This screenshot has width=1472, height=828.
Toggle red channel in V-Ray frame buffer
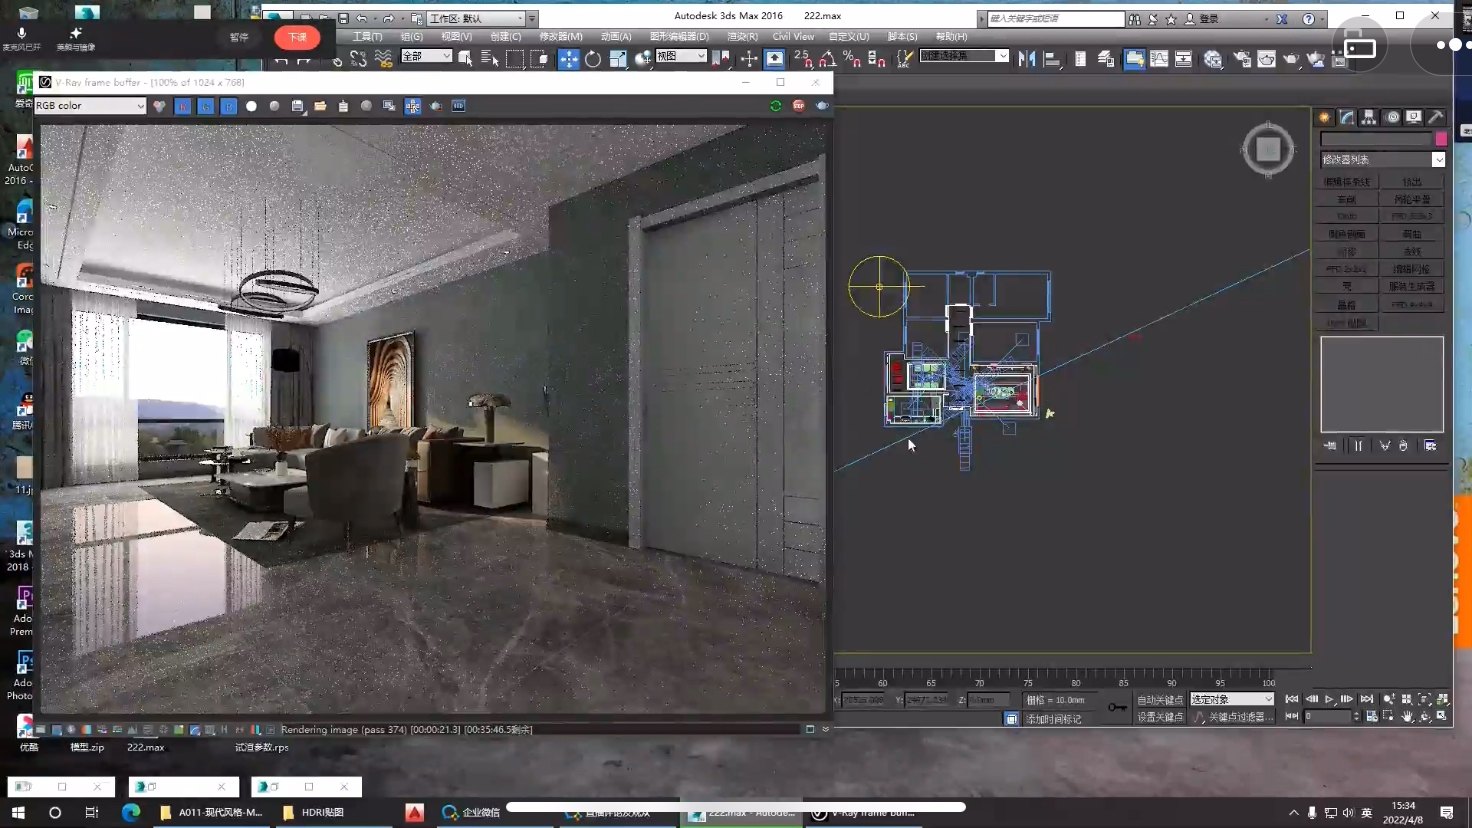[182, 106]
